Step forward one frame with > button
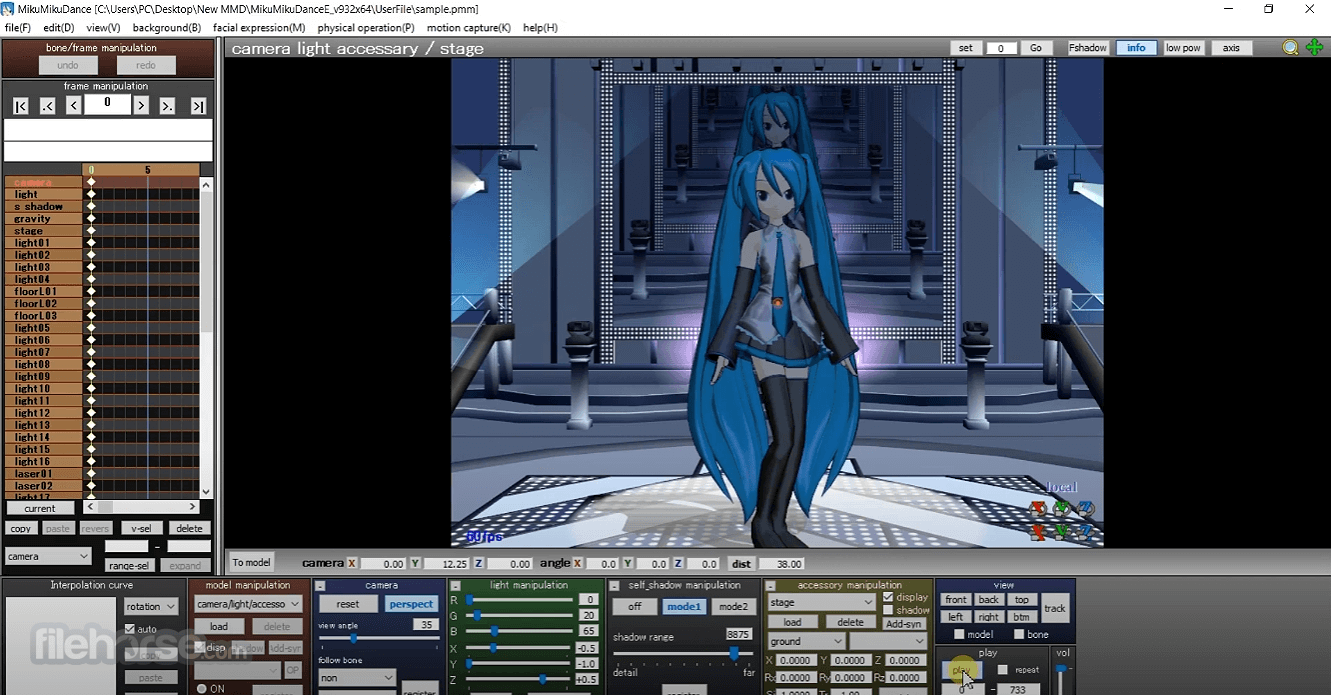 pos(141,106)
